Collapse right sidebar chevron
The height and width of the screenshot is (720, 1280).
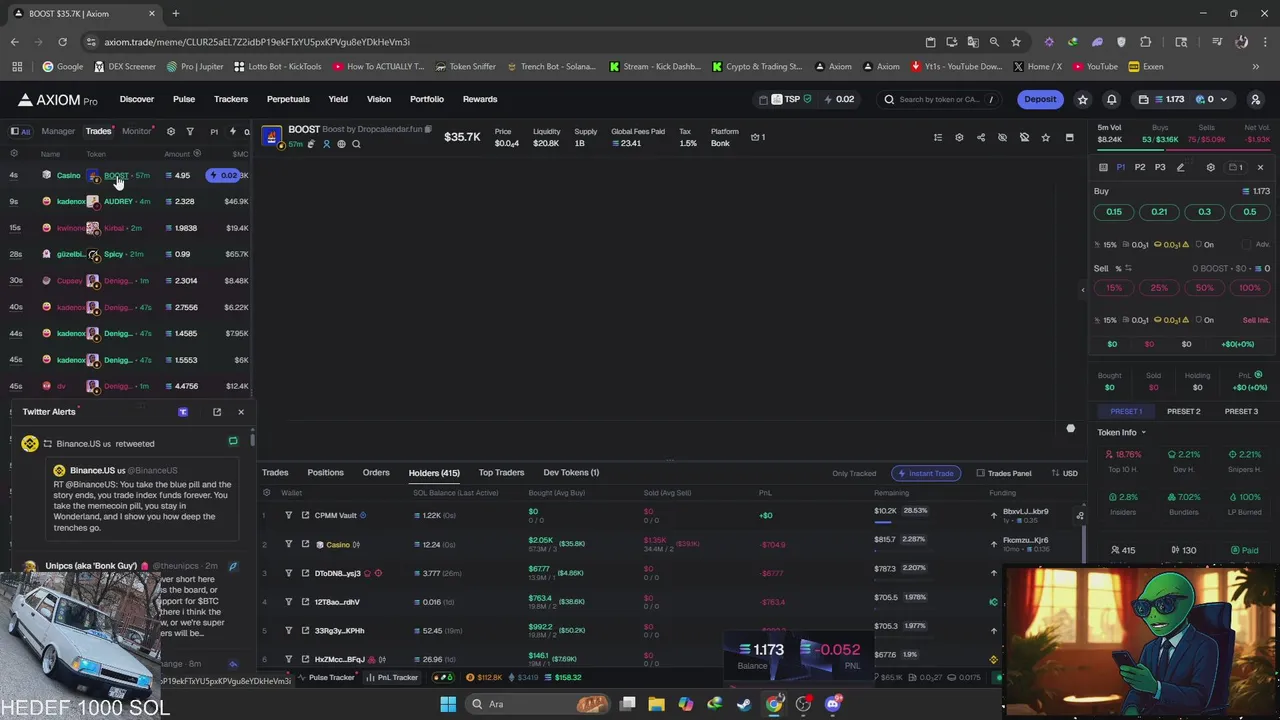tap(1082, 290)
